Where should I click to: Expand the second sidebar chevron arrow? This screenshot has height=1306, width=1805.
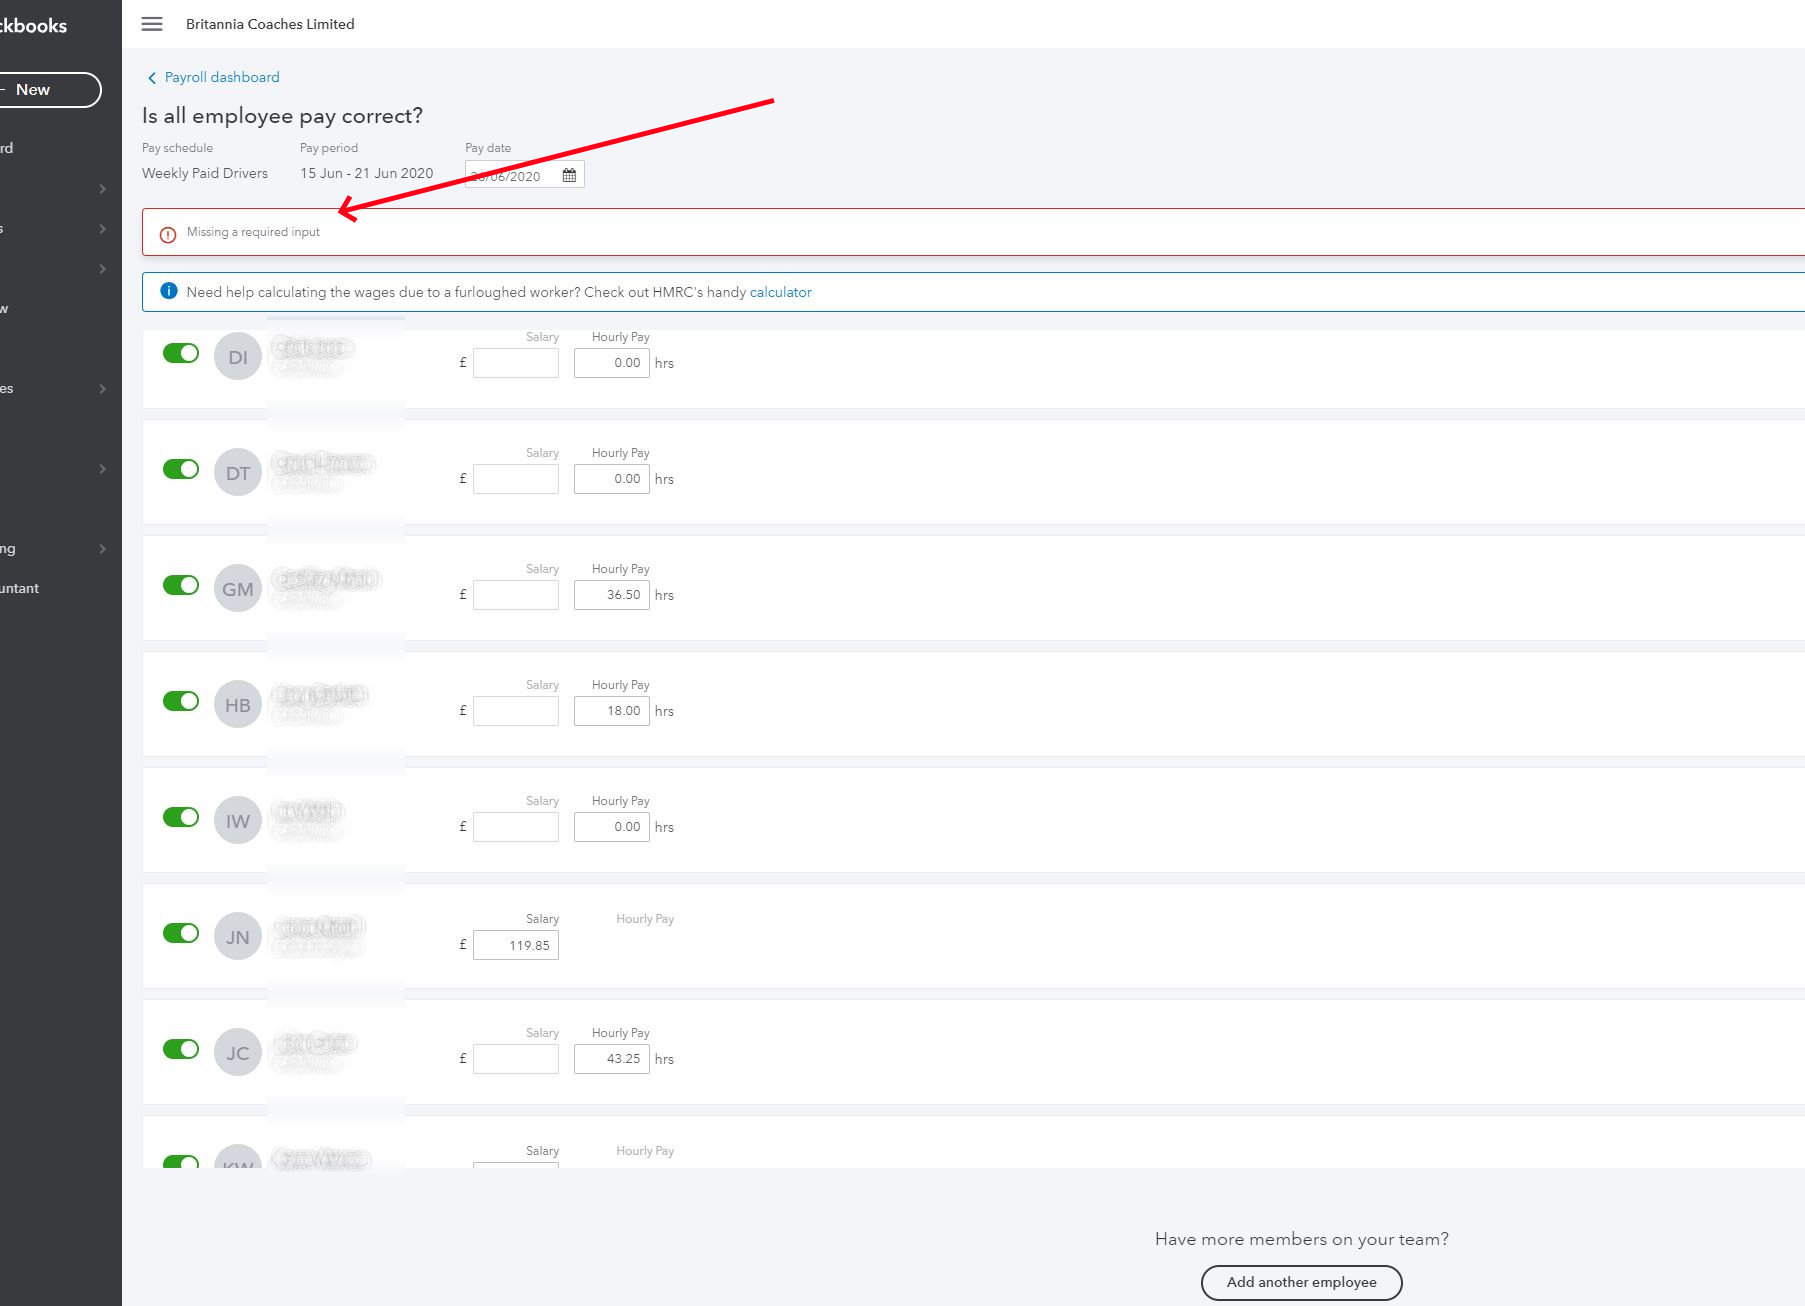click(x=102, y=229)
